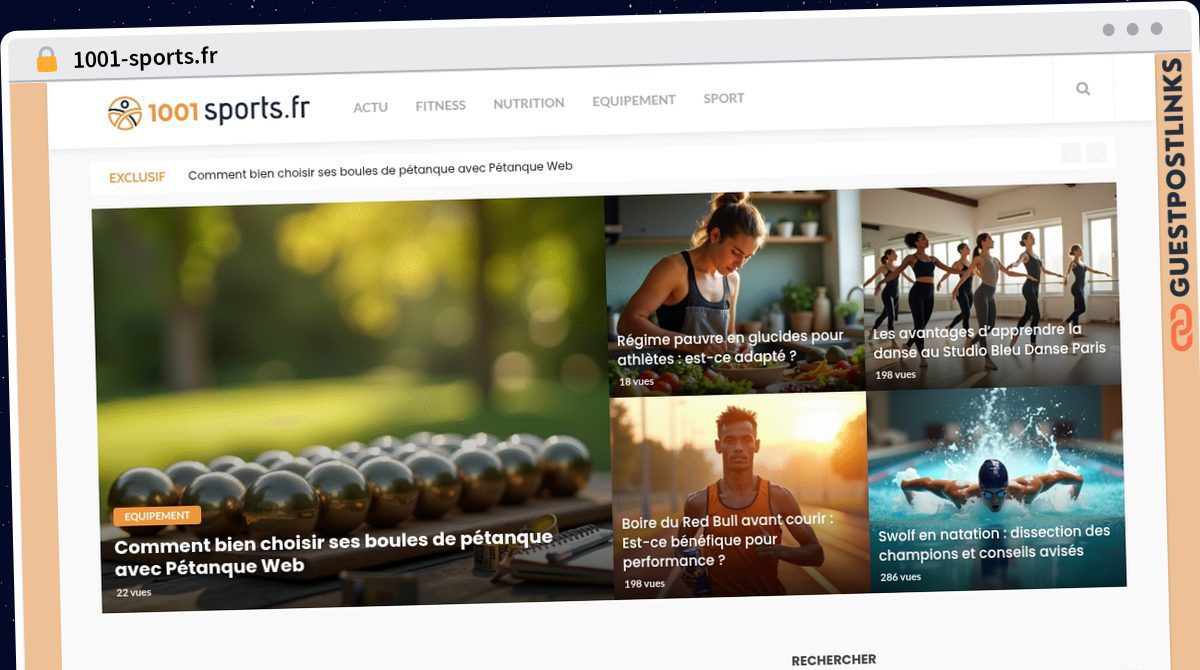Open the SPORT menu
Image resolution: width=1200 pixels, height=670 pixels.
[724, 98]
